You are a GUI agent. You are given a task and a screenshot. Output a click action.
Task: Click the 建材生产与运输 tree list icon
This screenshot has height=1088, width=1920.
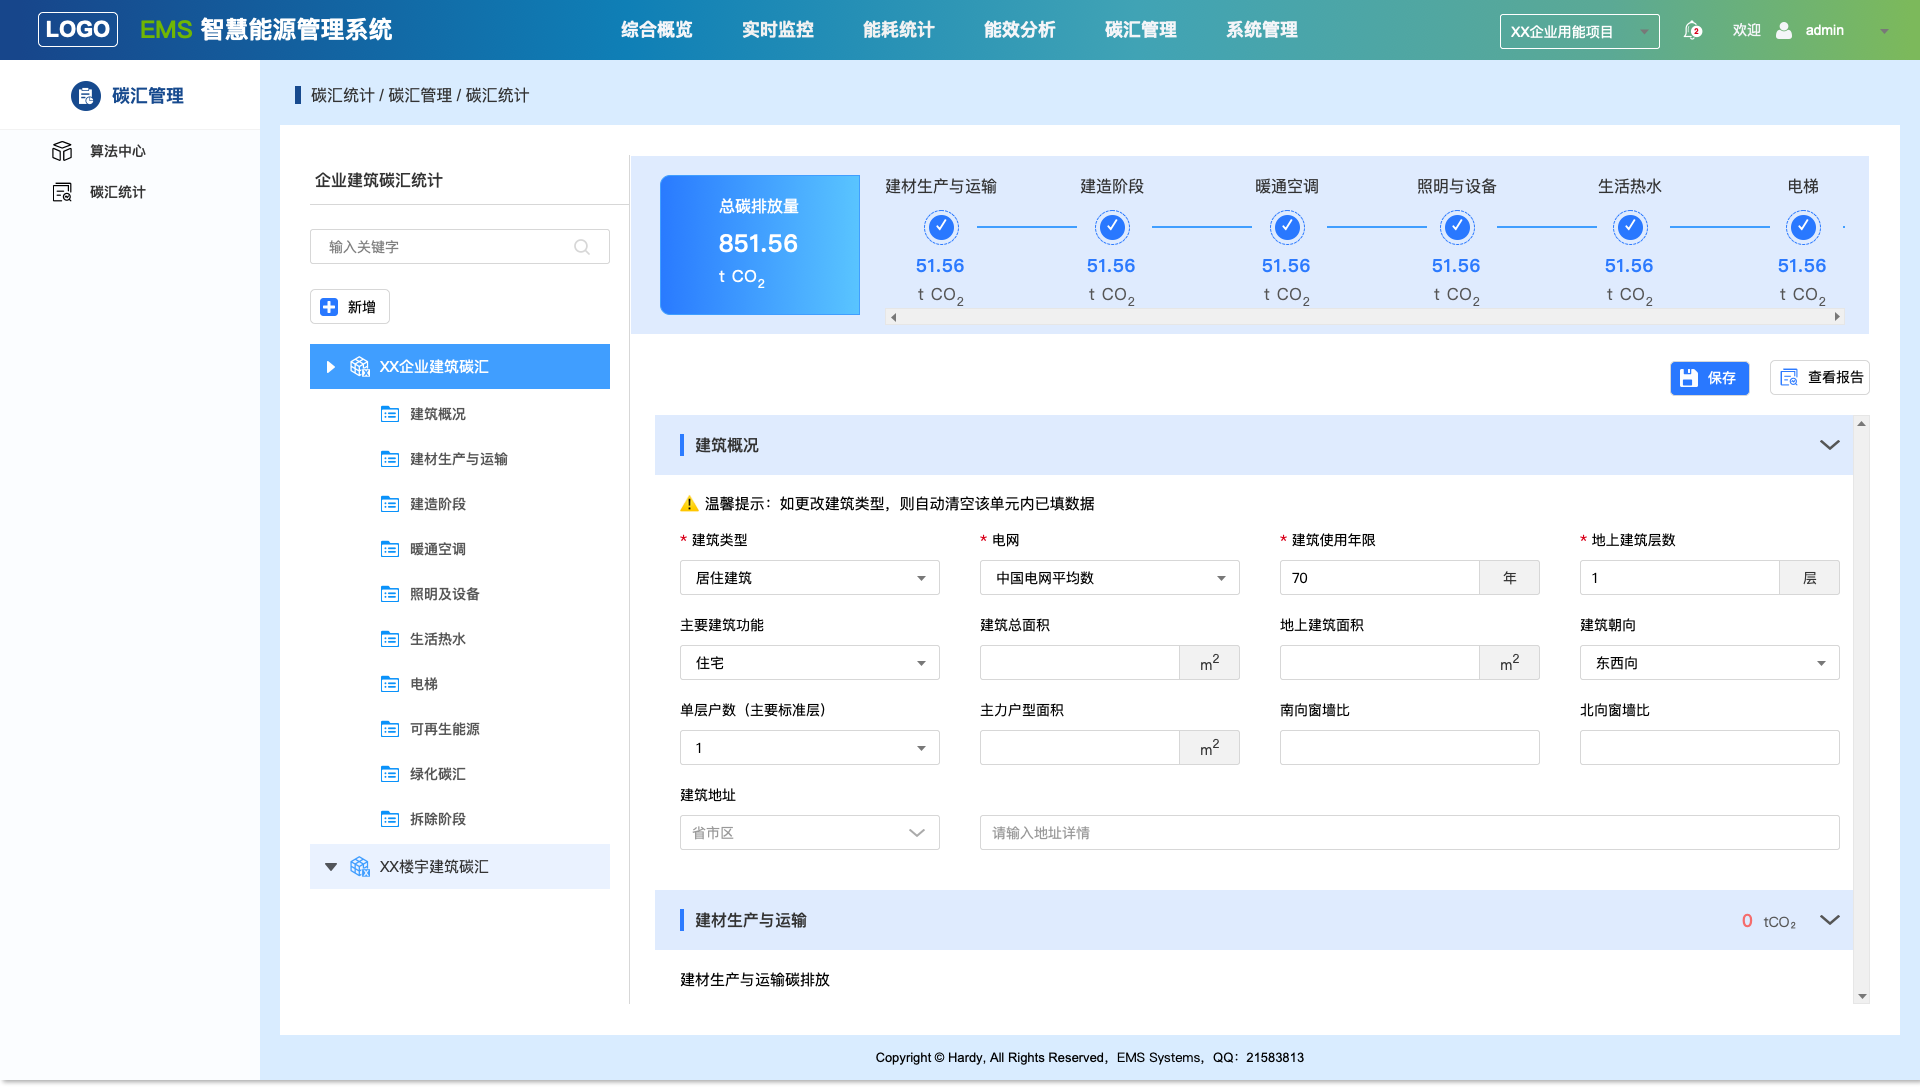[390, 459]
